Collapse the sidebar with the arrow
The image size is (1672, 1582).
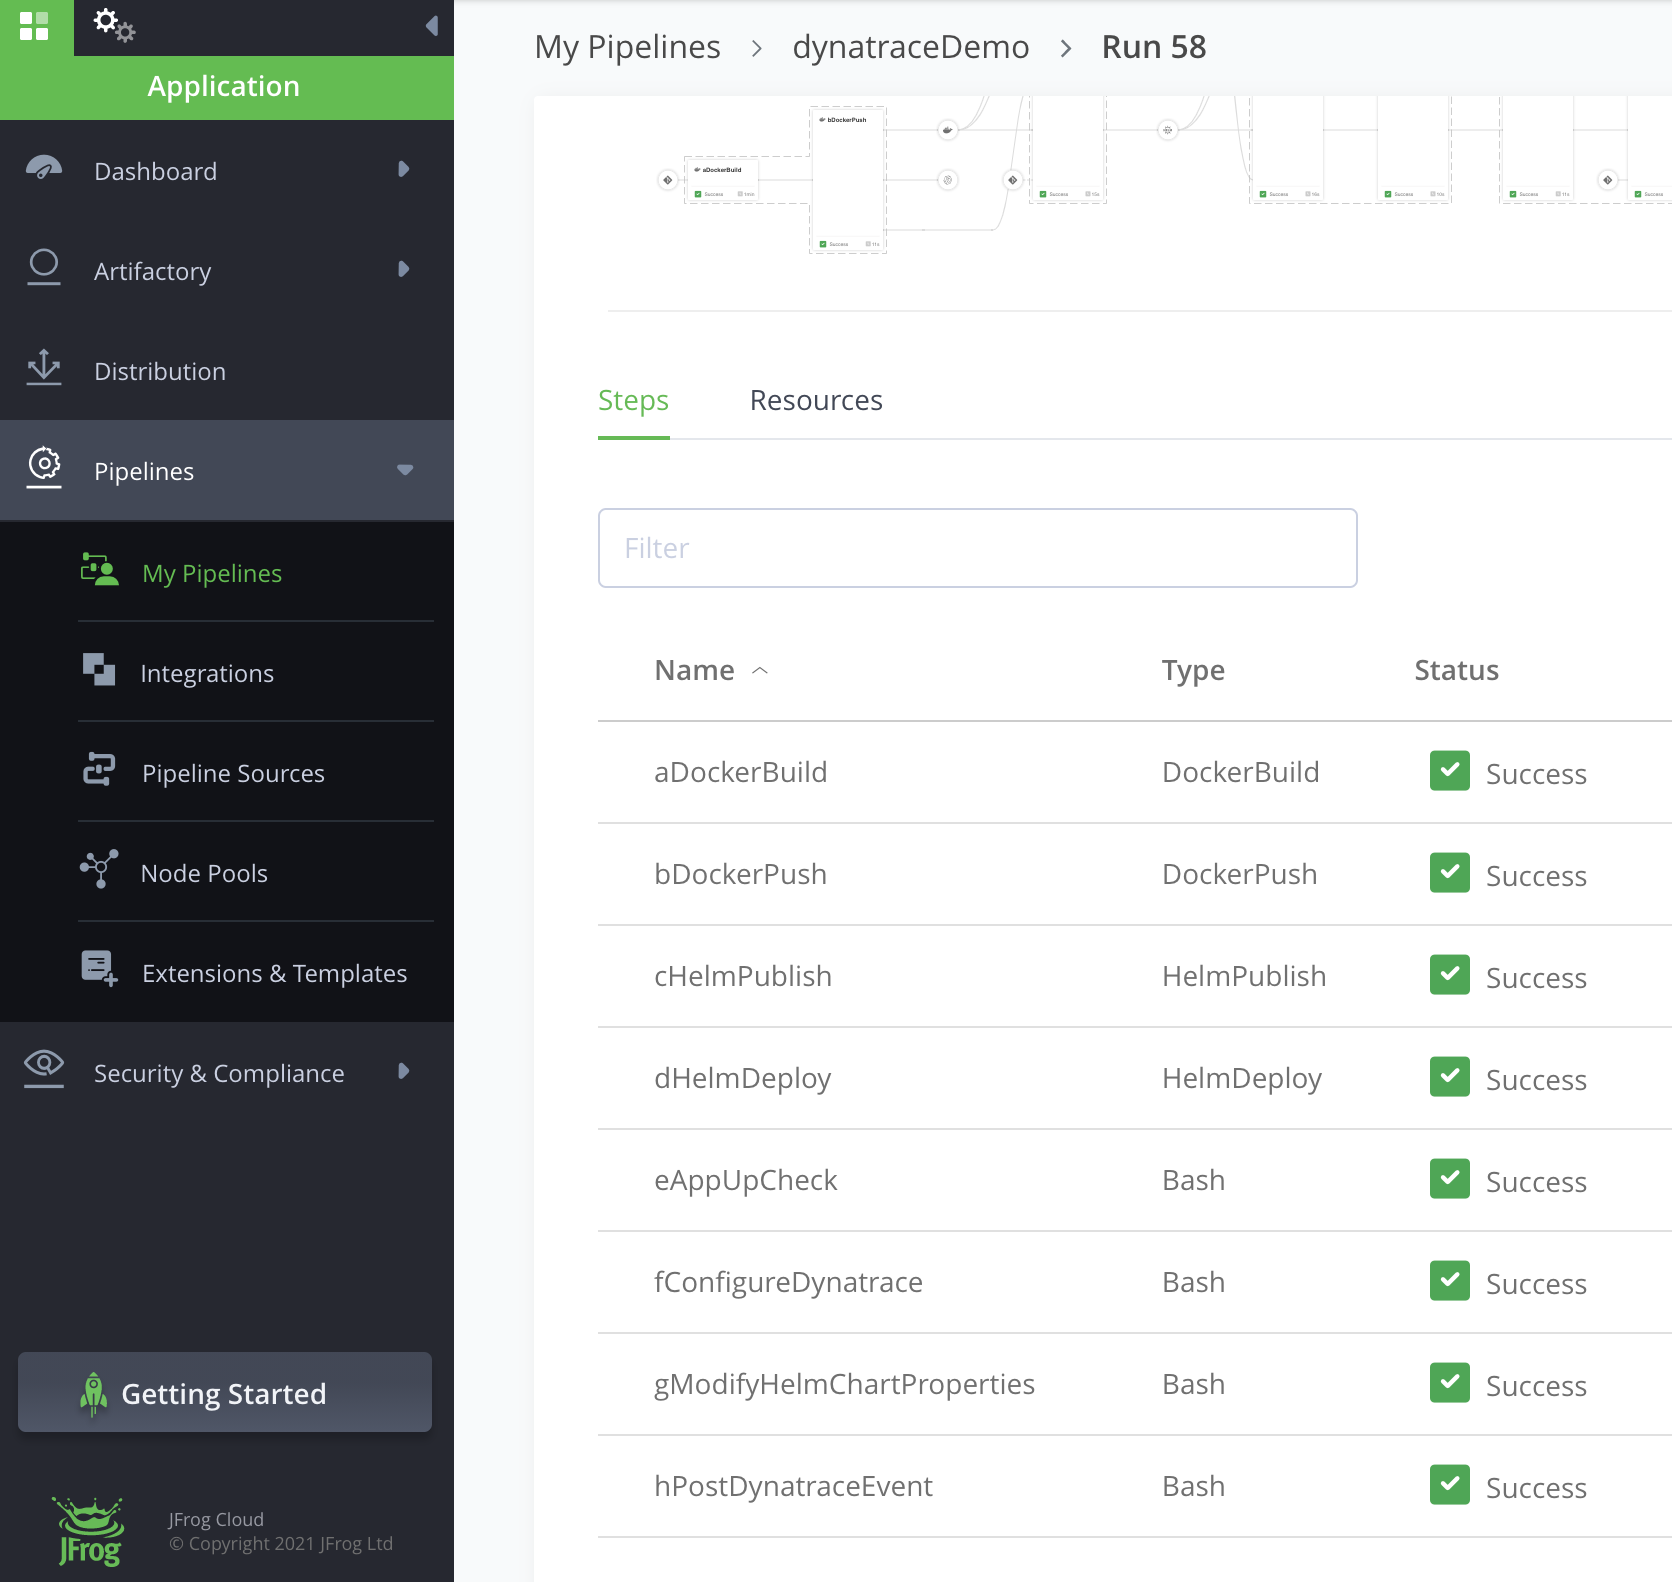coord(432,26)
